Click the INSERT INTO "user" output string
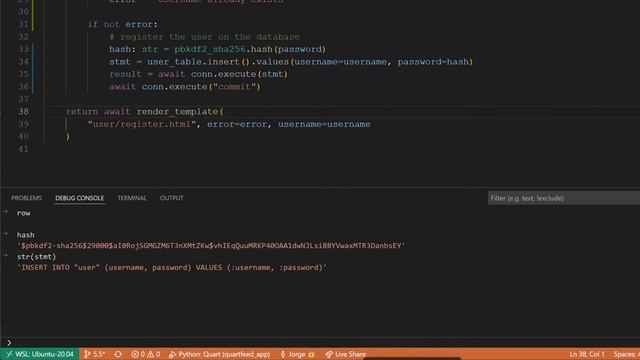 (172, 268)
